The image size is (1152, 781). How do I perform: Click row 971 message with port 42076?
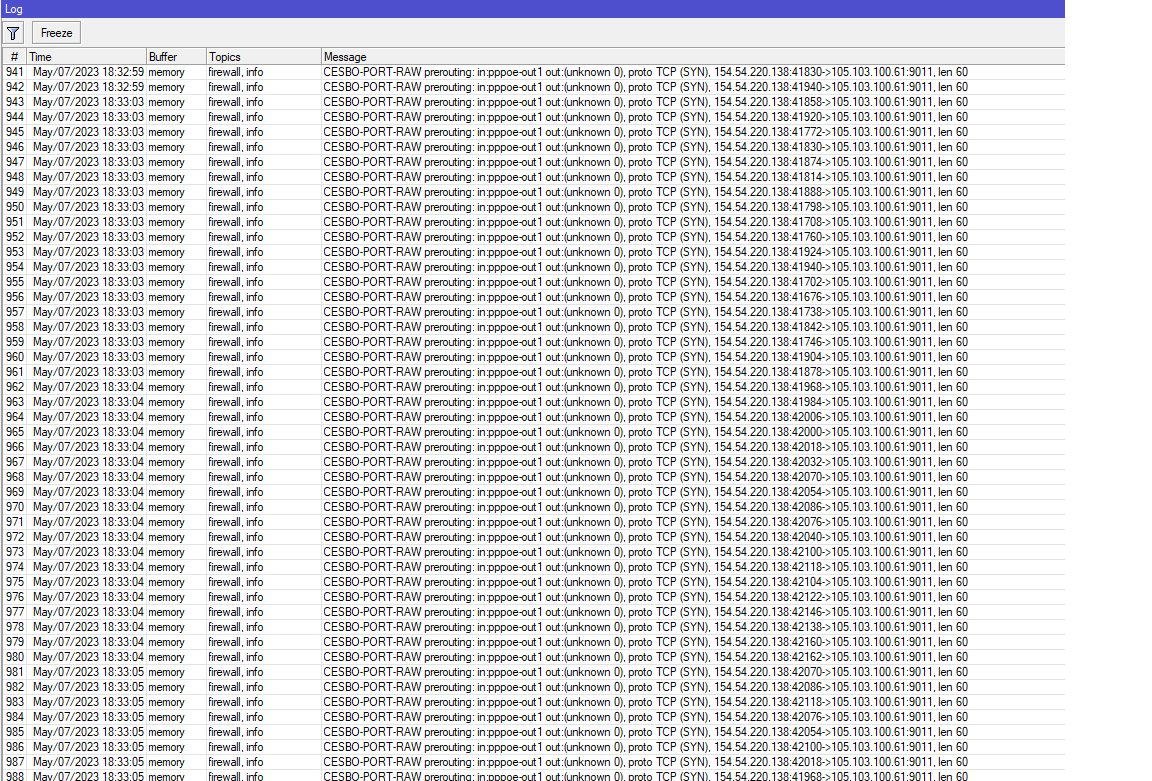[x=645, y=522]
